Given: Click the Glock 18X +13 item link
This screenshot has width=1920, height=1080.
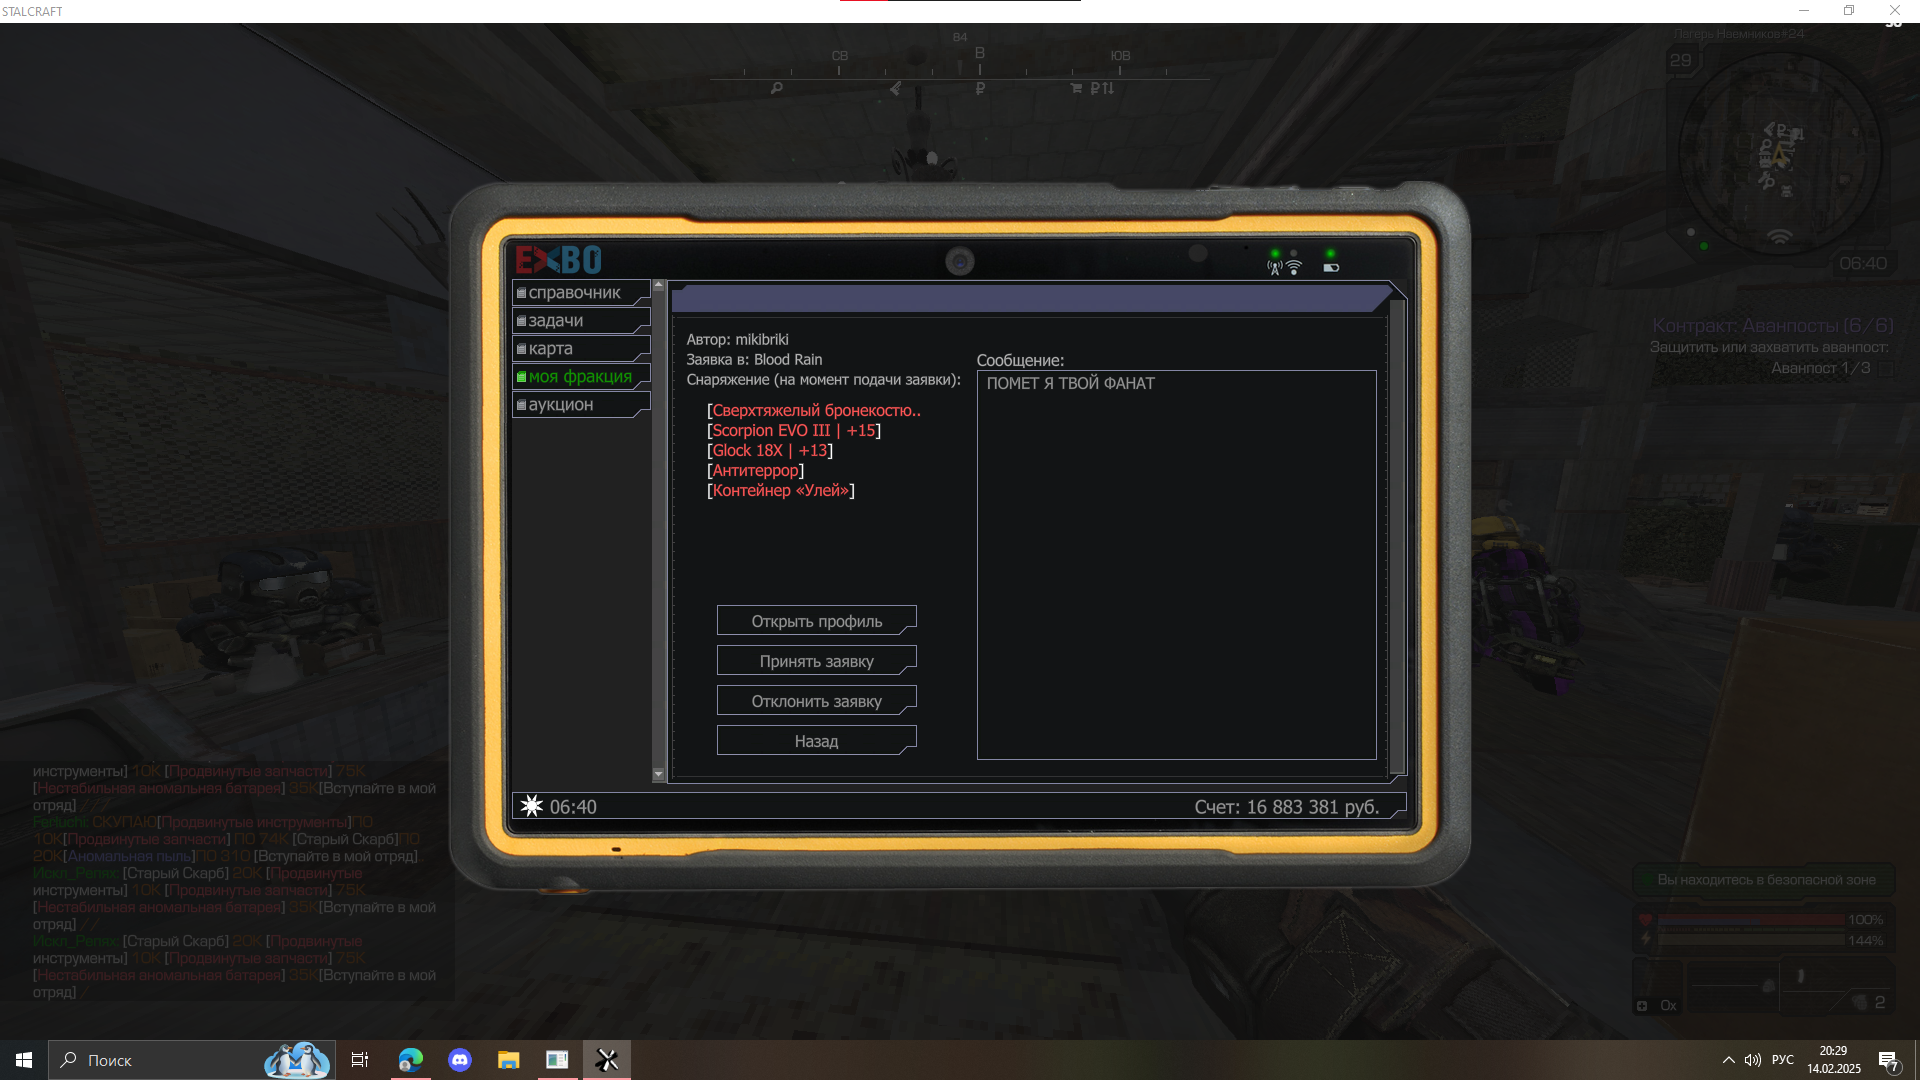Looking at the screenshot, I should [x=770, y=451].
